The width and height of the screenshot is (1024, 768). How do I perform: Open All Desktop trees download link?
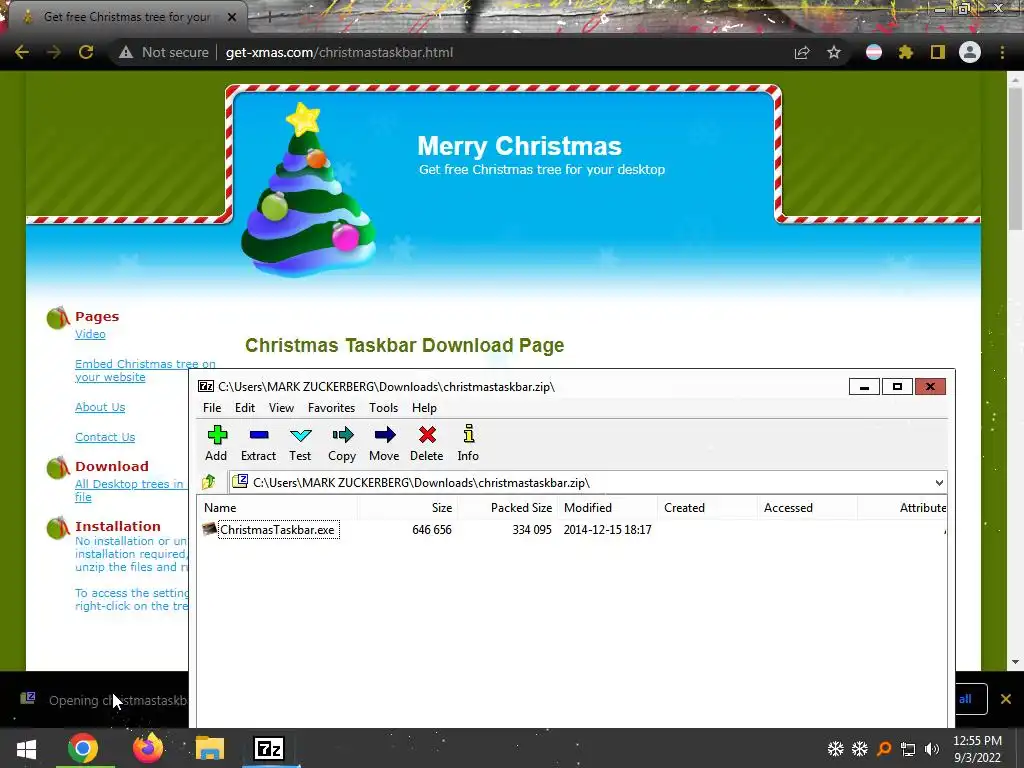click(x=129, y=490)
